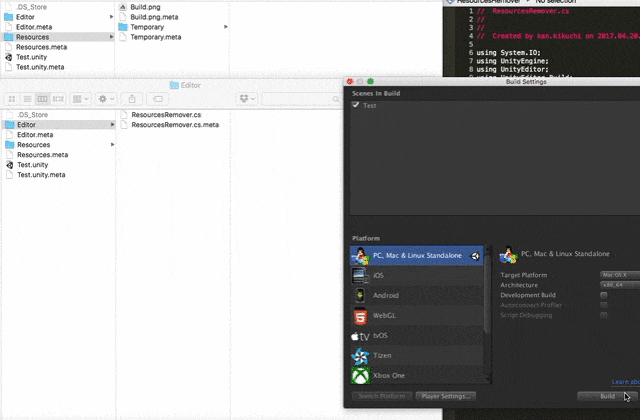Close the Build Settings window

coord(349,82)
